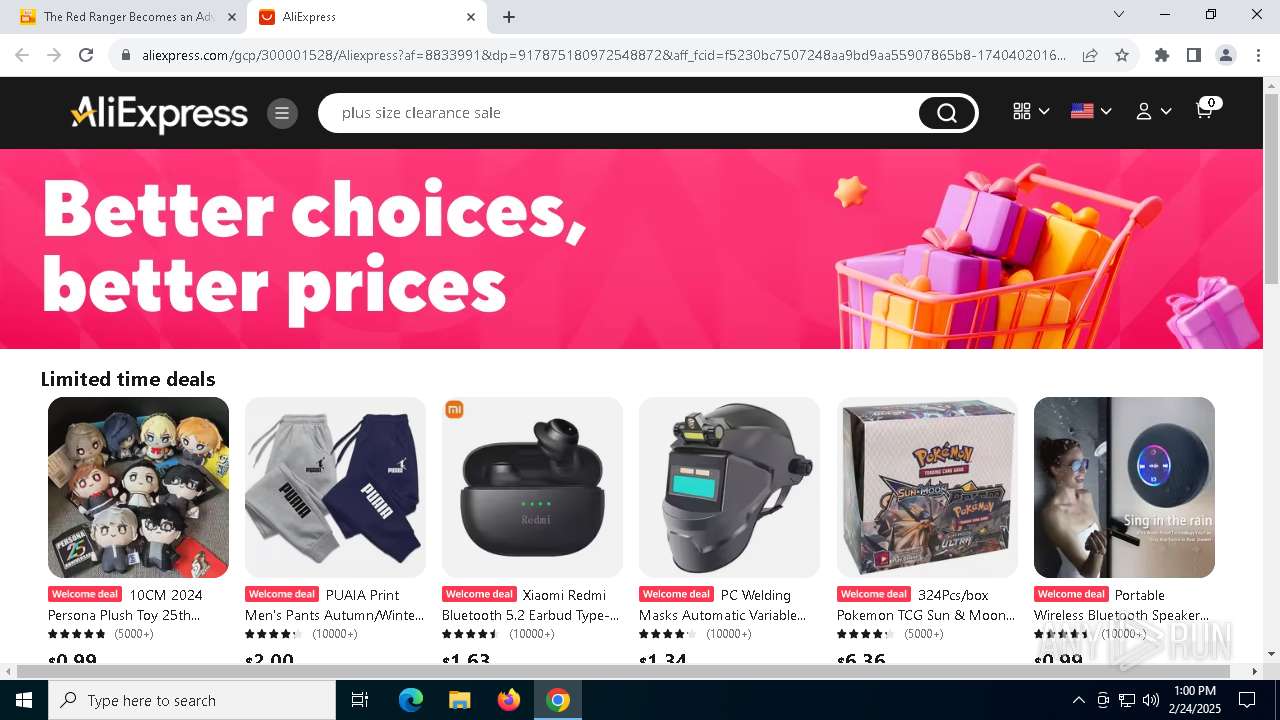
Task: Expand the account profile dropdown
Action: 1153,112
